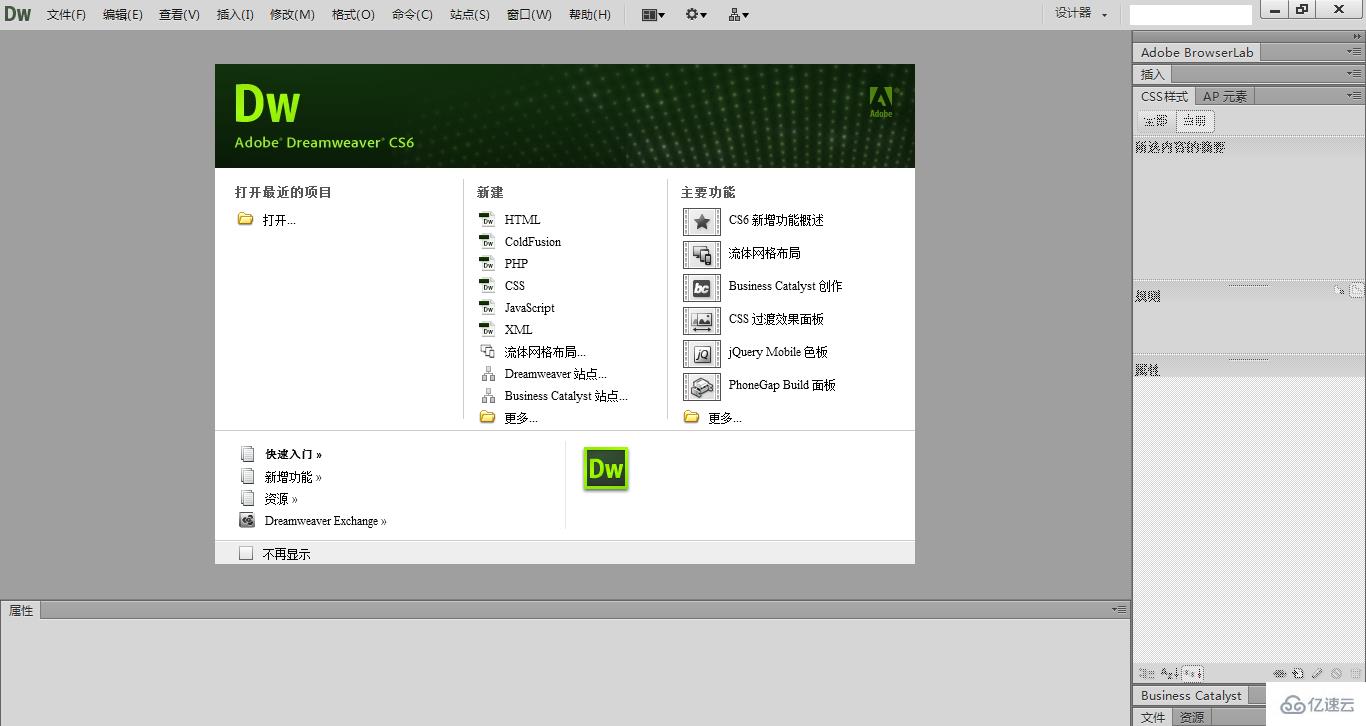This screenshot has width=1366, height=726.
Task: Open 属性 inspector panel options menu
Action: (x=1119, y=609)
